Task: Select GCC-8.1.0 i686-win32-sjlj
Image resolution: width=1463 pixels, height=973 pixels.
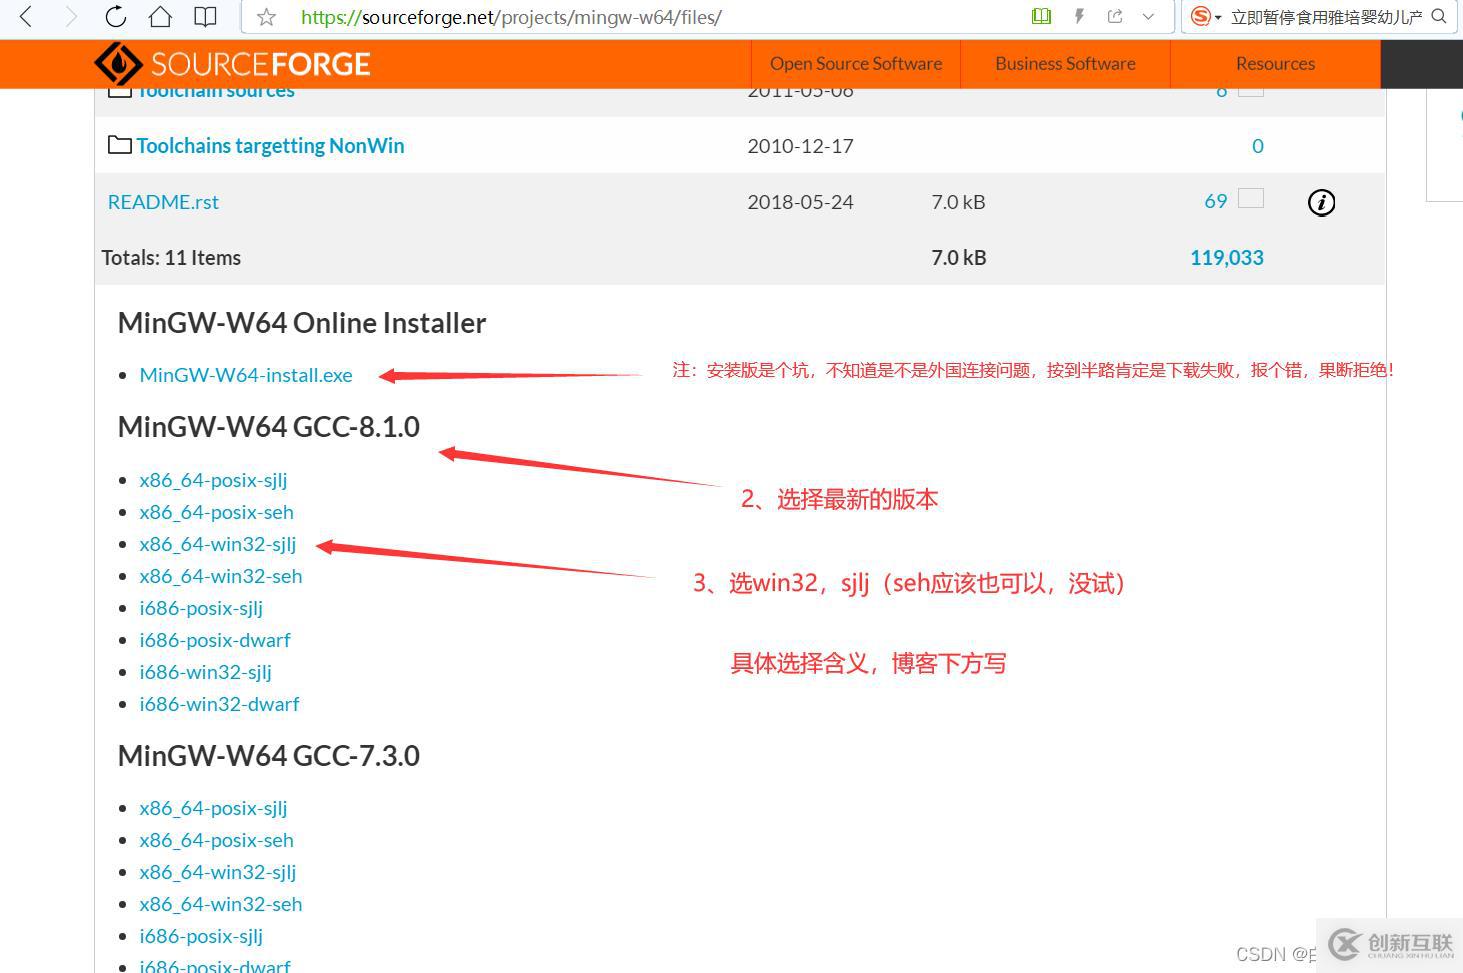Action: point(205,672)
